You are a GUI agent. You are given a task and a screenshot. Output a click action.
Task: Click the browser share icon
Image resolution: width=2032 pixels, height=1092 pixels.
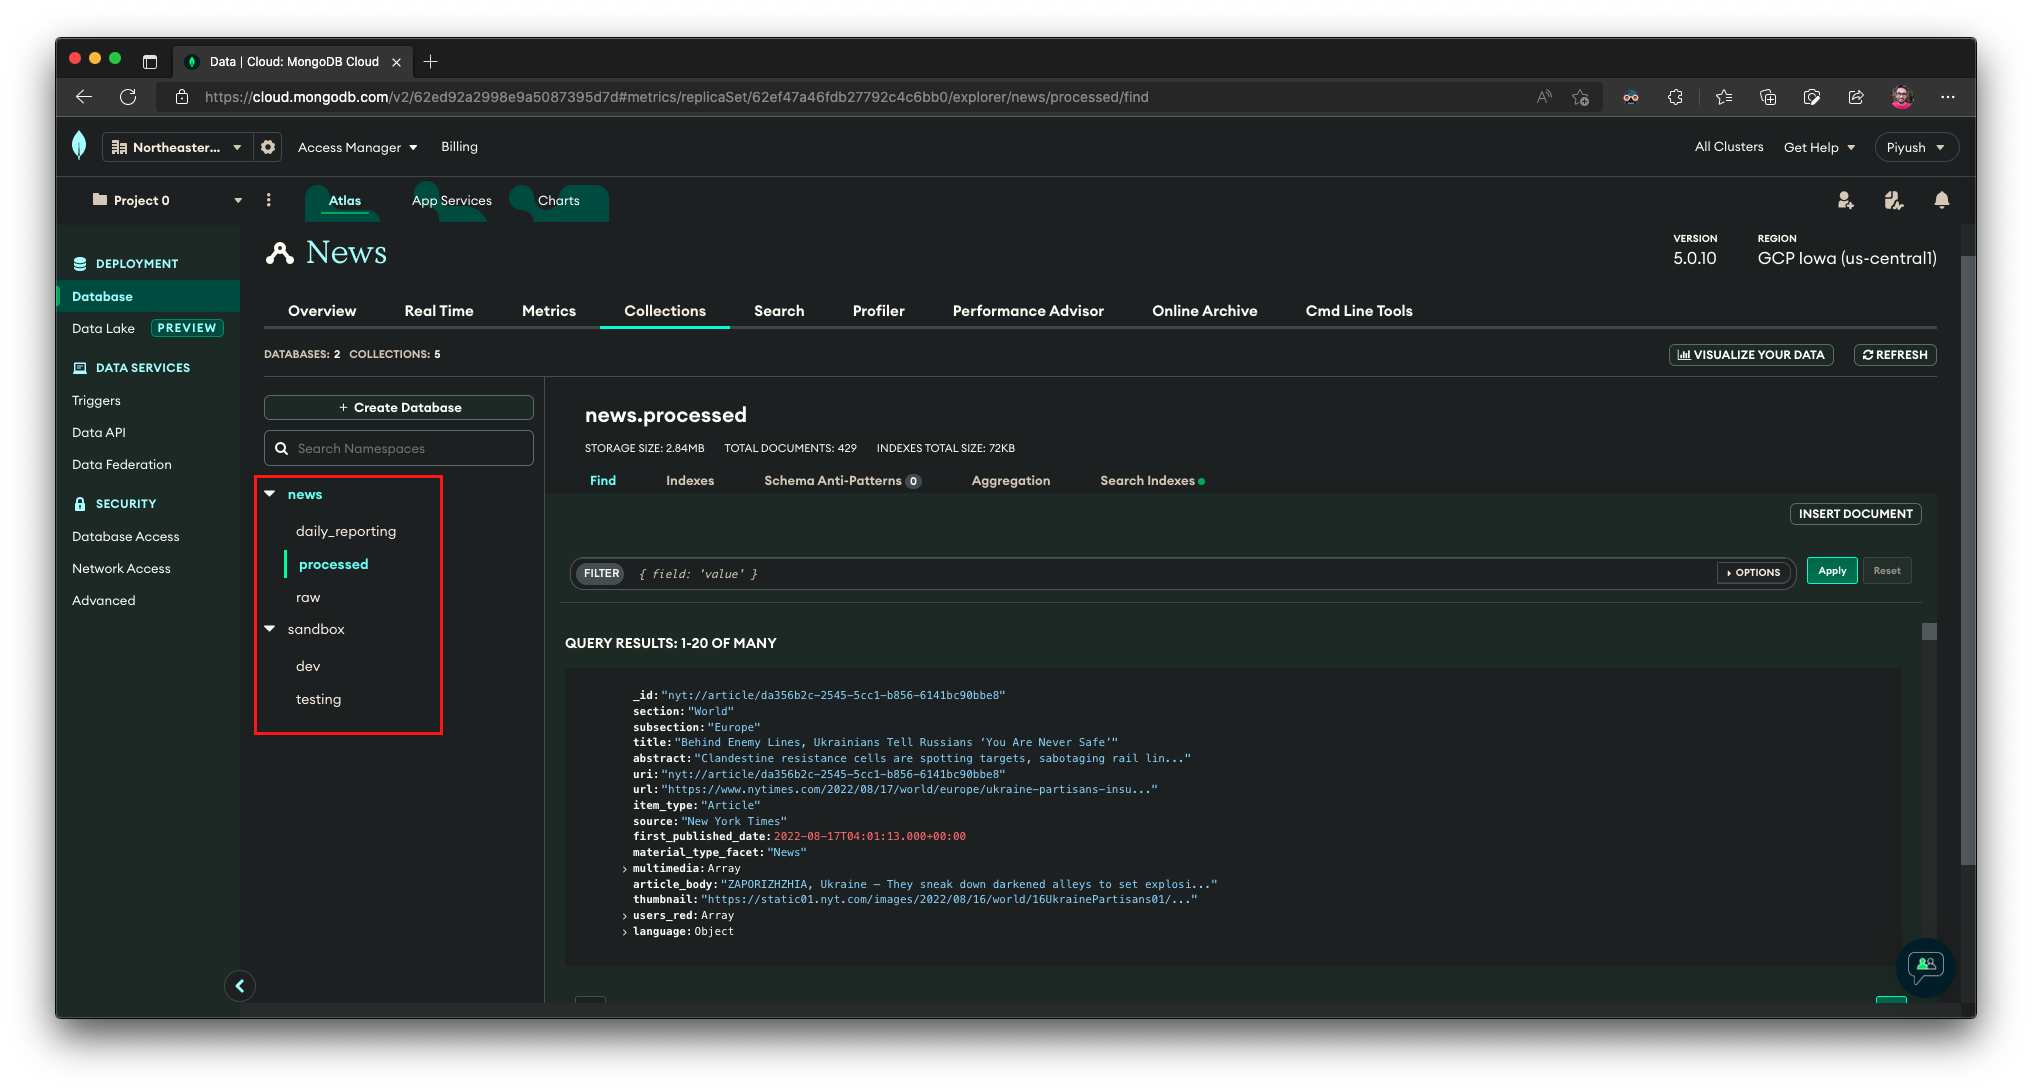tap(1856, 97)
